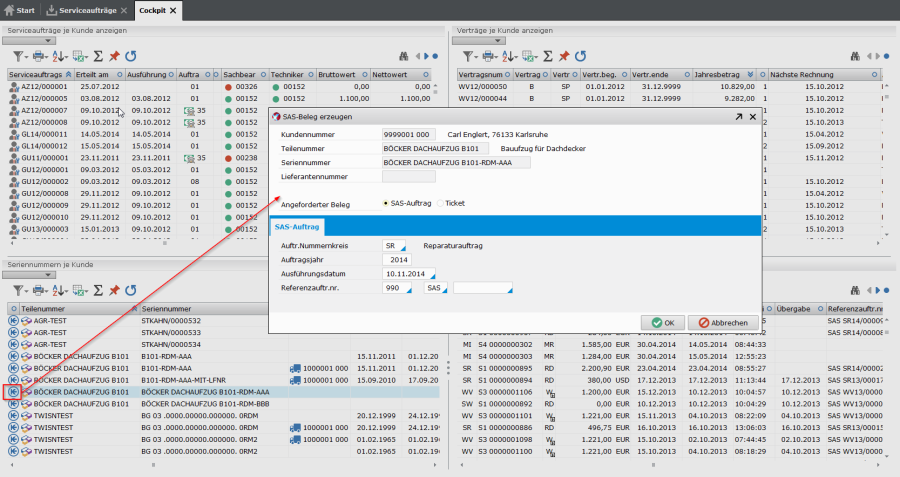
Task: Refresh the Serviceaufträge list
Action: pyautogui.click(x=131, y=57)
